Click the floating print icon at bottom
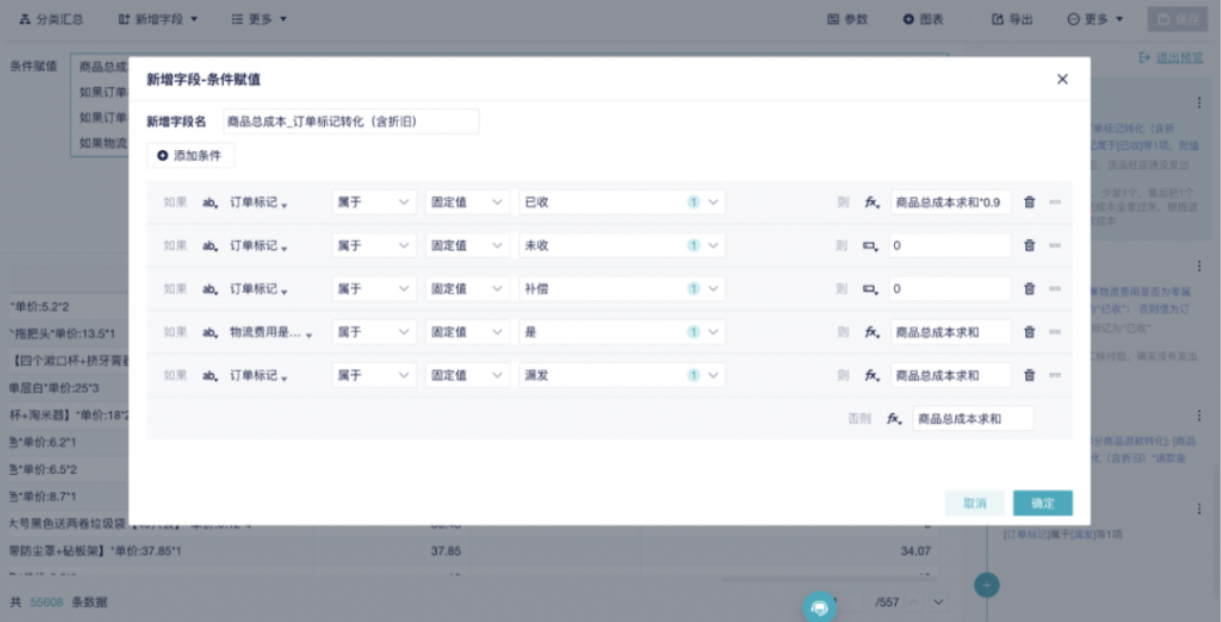1221x622 pixels. coord(820,606)
